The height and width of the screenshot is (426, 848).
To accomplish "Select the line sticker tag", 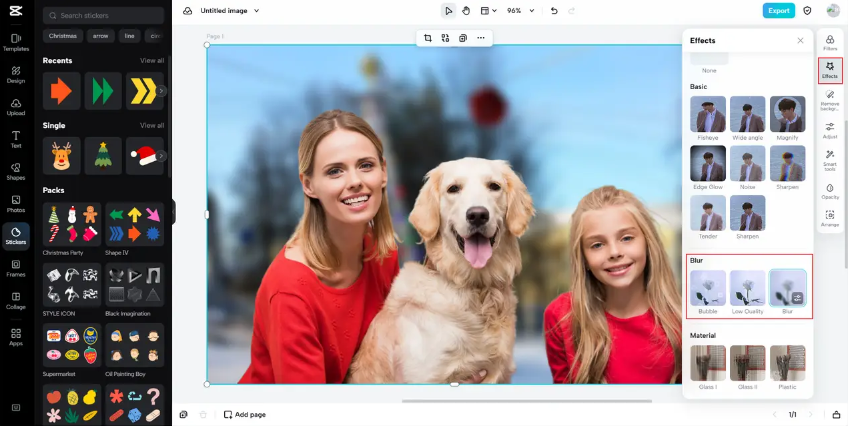I will tap(130, 36).
